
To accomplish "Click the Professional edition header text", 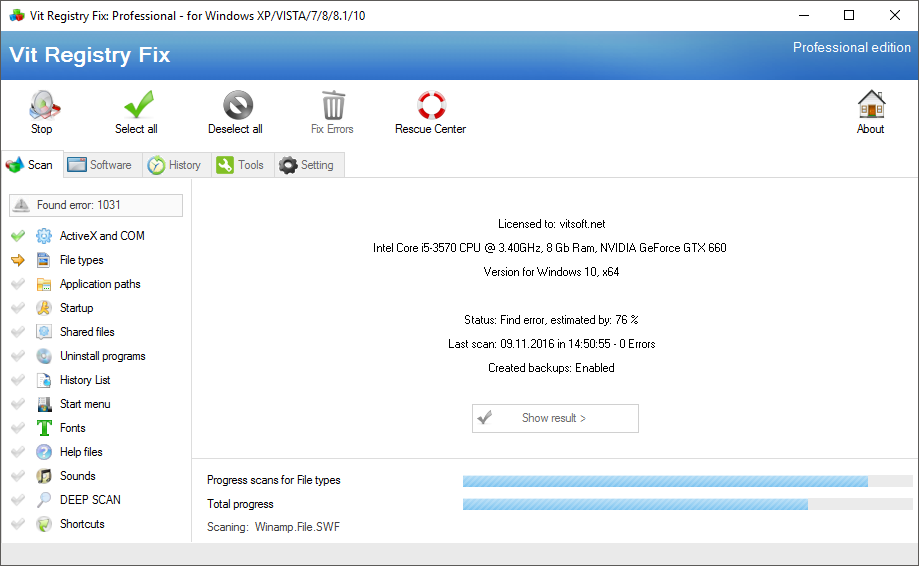I will coord(852,47).
